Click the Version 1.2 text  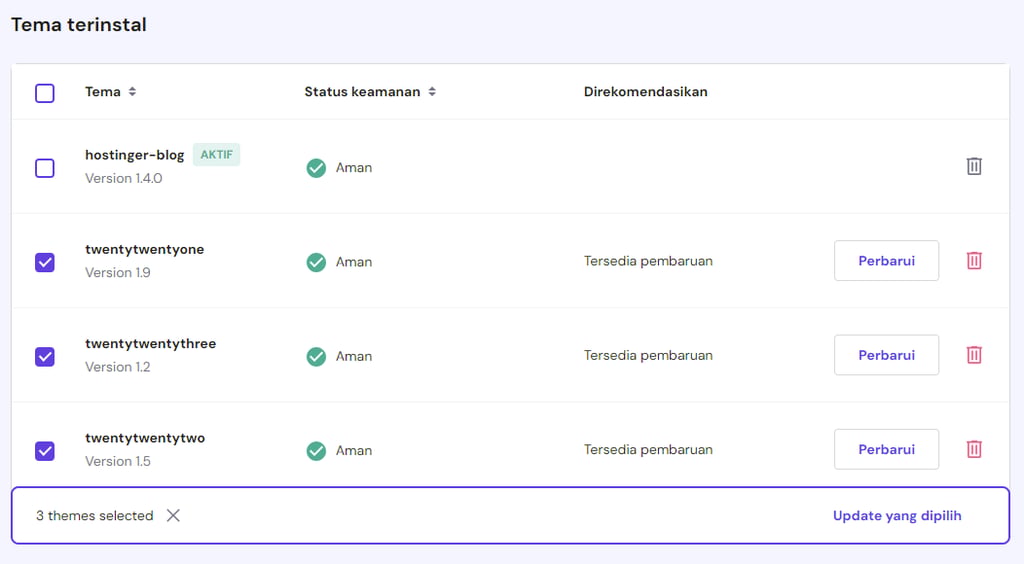pyautogui.click(x=118, y=367)
